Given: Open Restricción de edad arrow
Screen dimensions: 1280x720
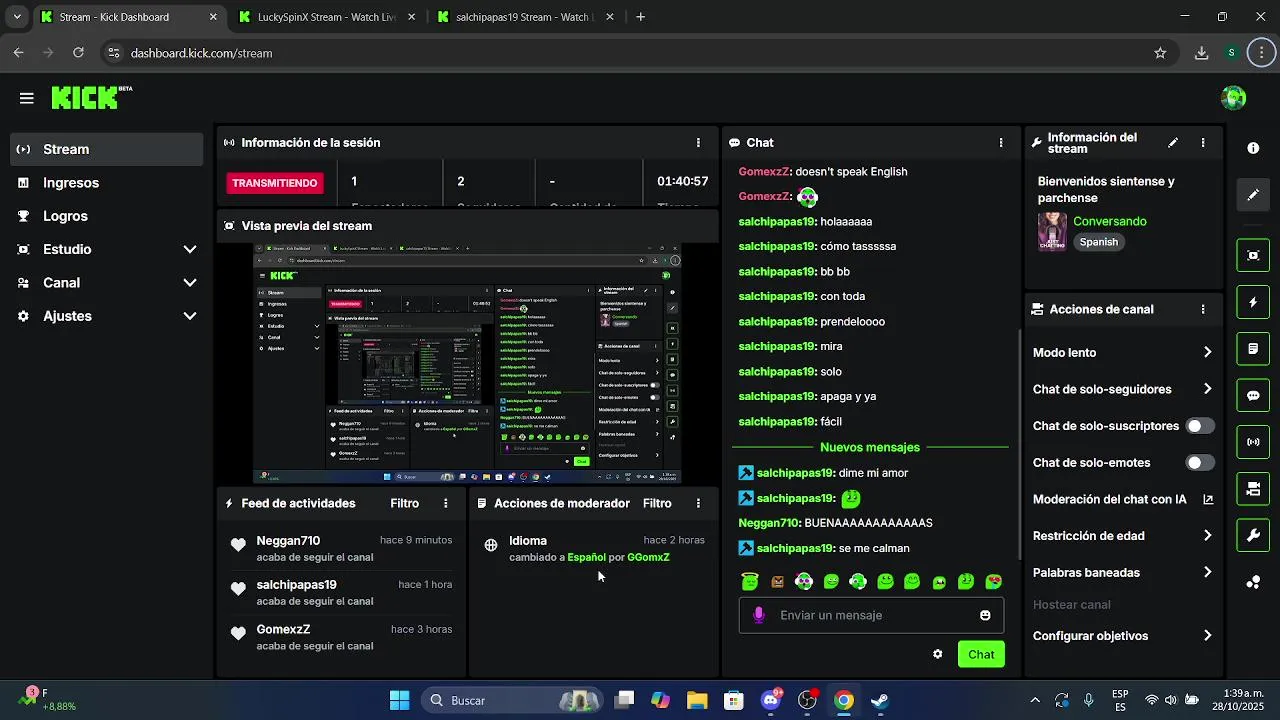Looking at the screenshot, I should pos(1207,536).
